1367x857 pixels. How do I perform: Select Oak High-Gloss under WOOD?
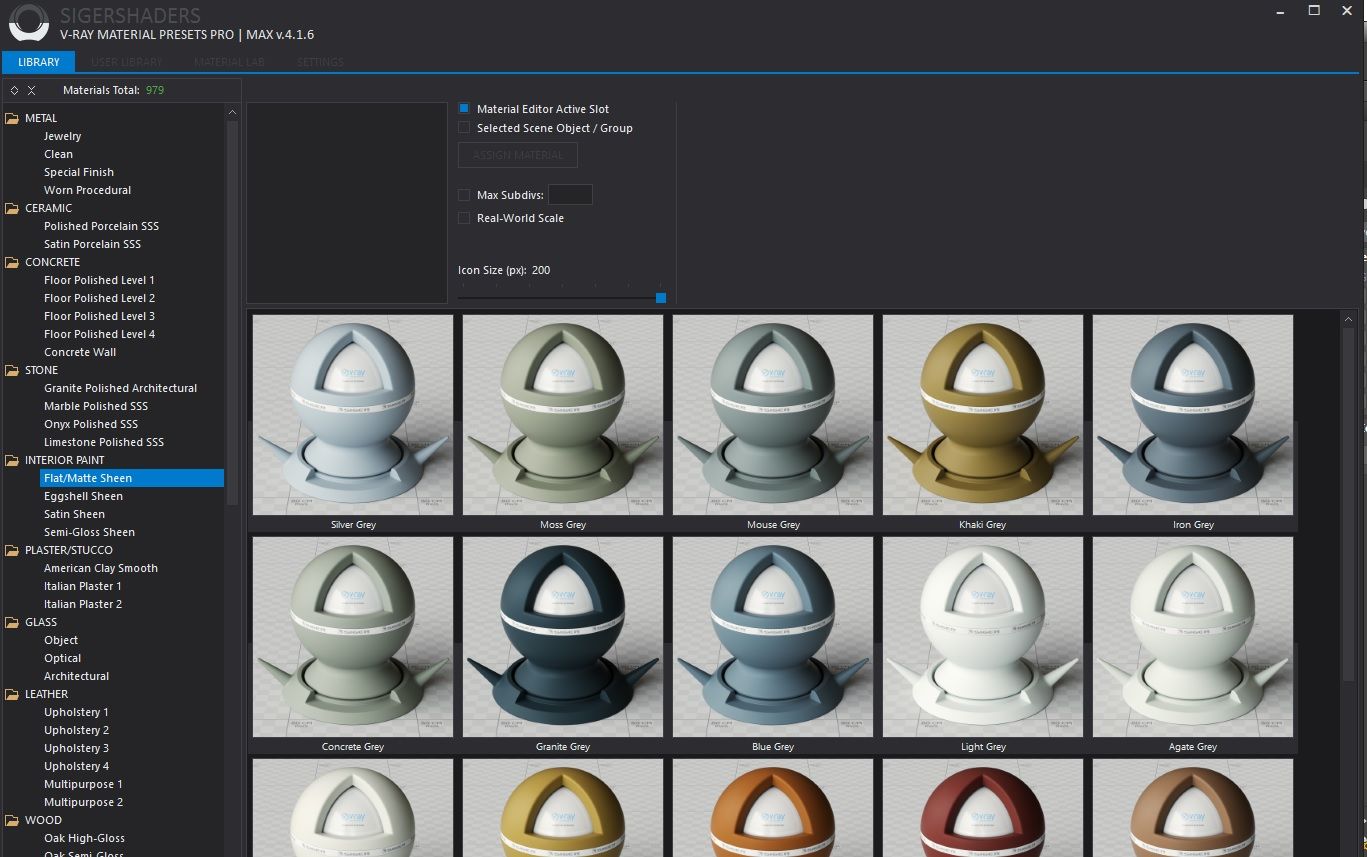(84, 838)
